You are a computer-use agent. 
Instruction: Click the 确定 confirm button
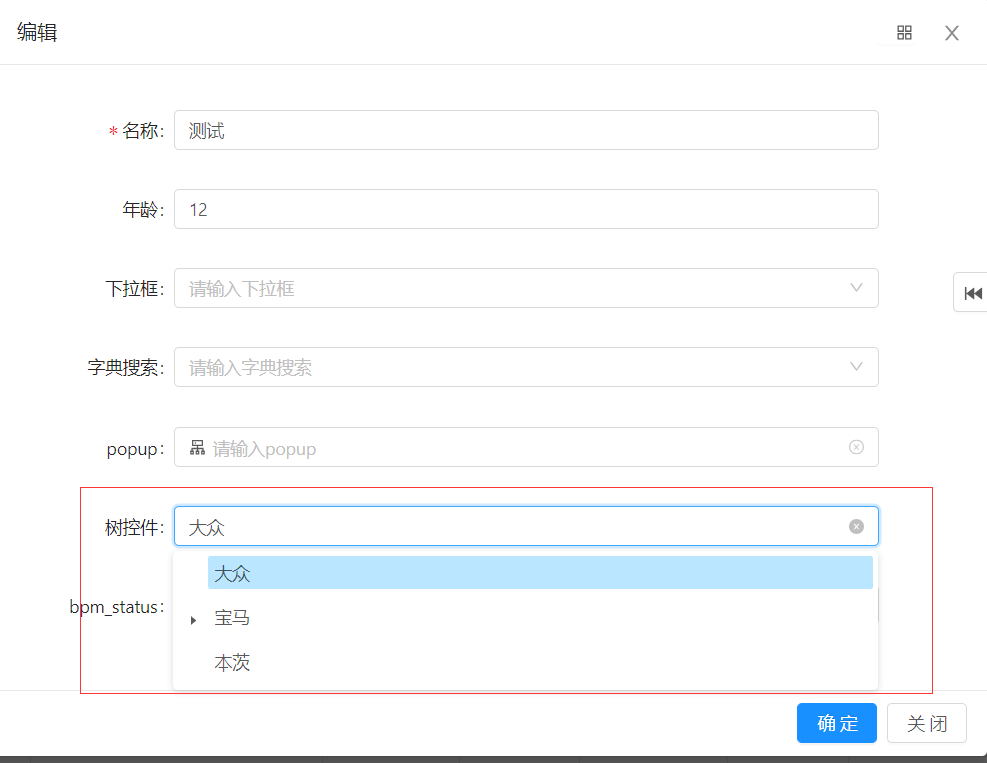837,723
